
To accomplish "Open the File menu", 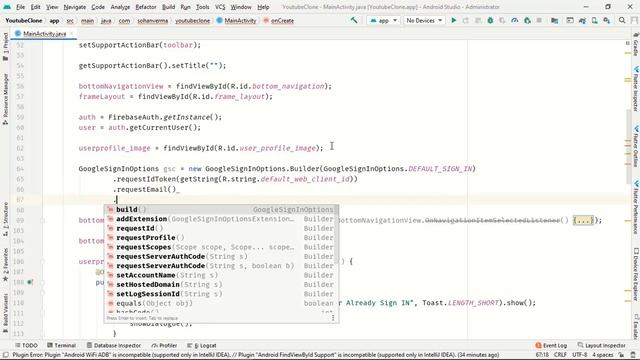I will (x=20, y=7).
